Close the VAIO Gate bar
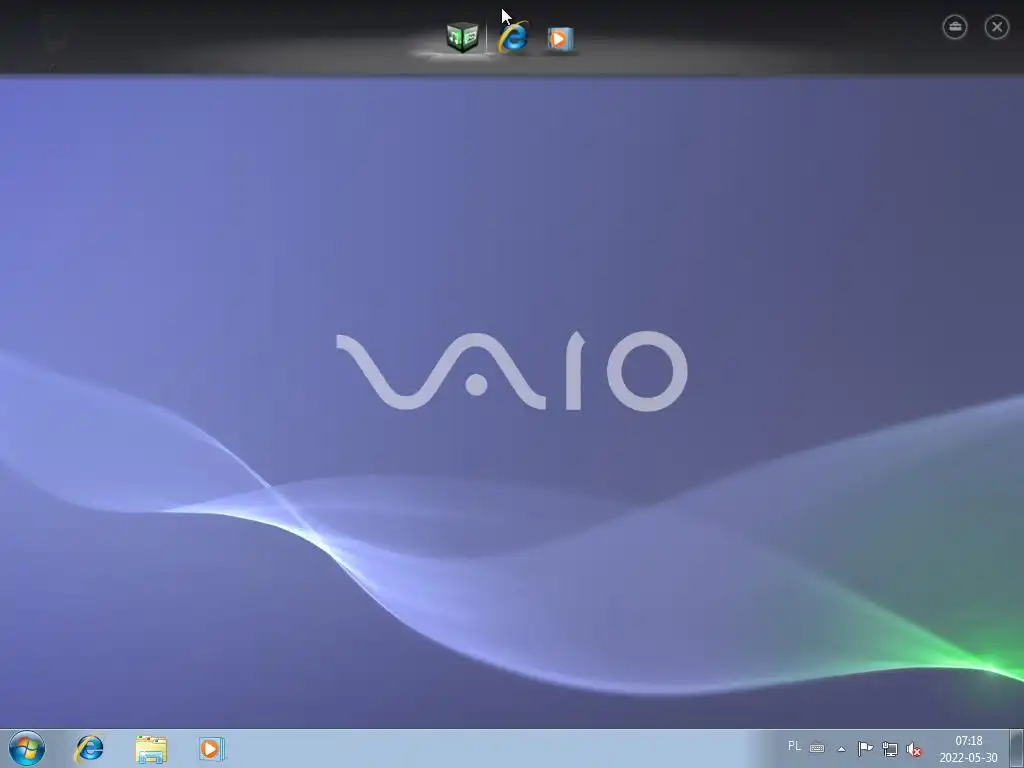 point(997,27)
